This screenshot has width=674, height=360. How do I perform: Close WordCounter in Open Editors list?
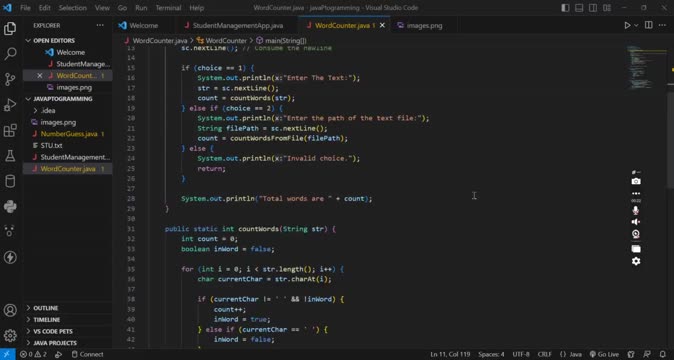[40, 76]
